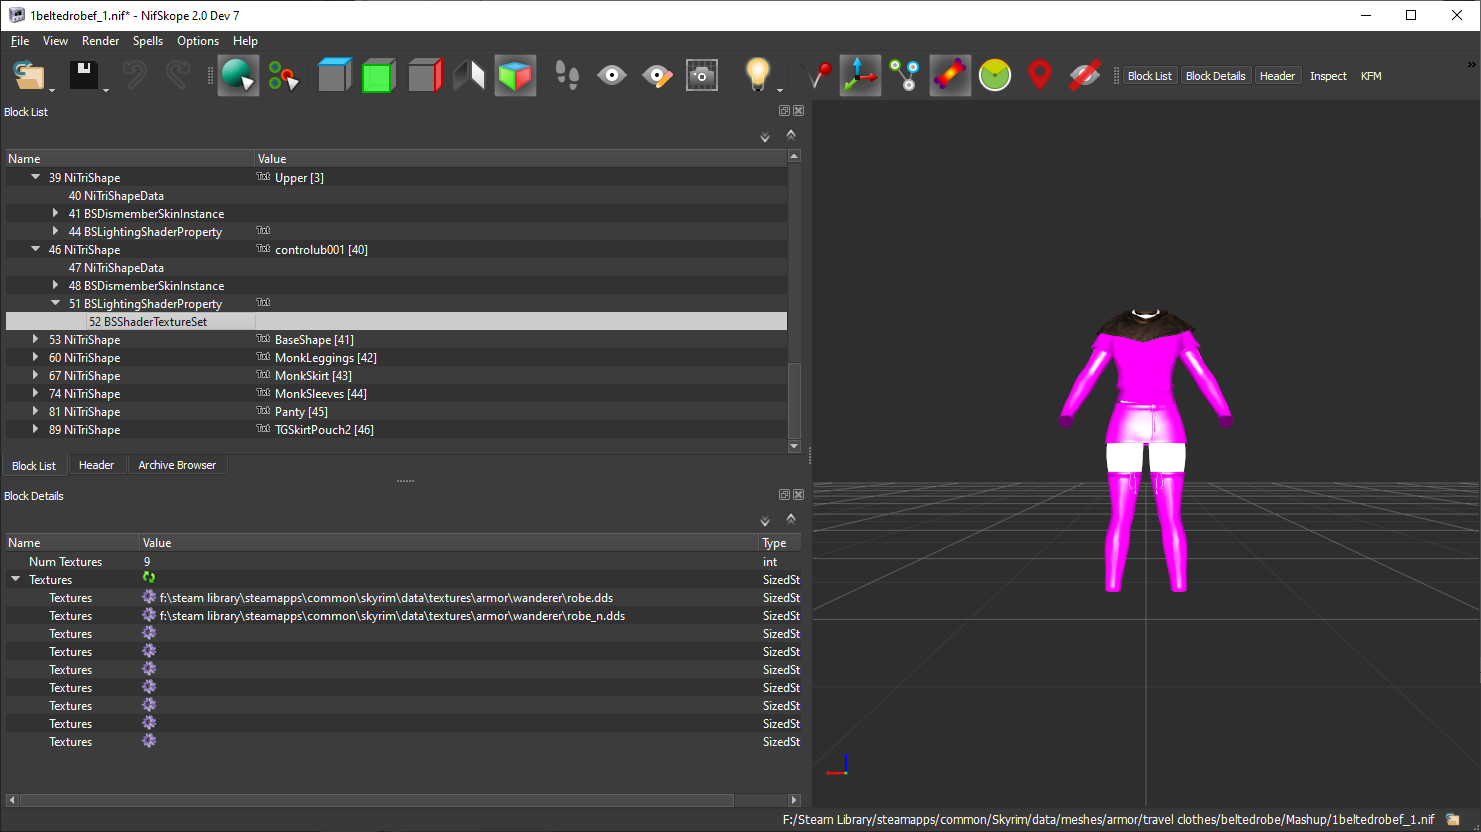Click the walk mode footprints icon
Viewport: 1481px width, 832px height.
[x=567, y=76]
